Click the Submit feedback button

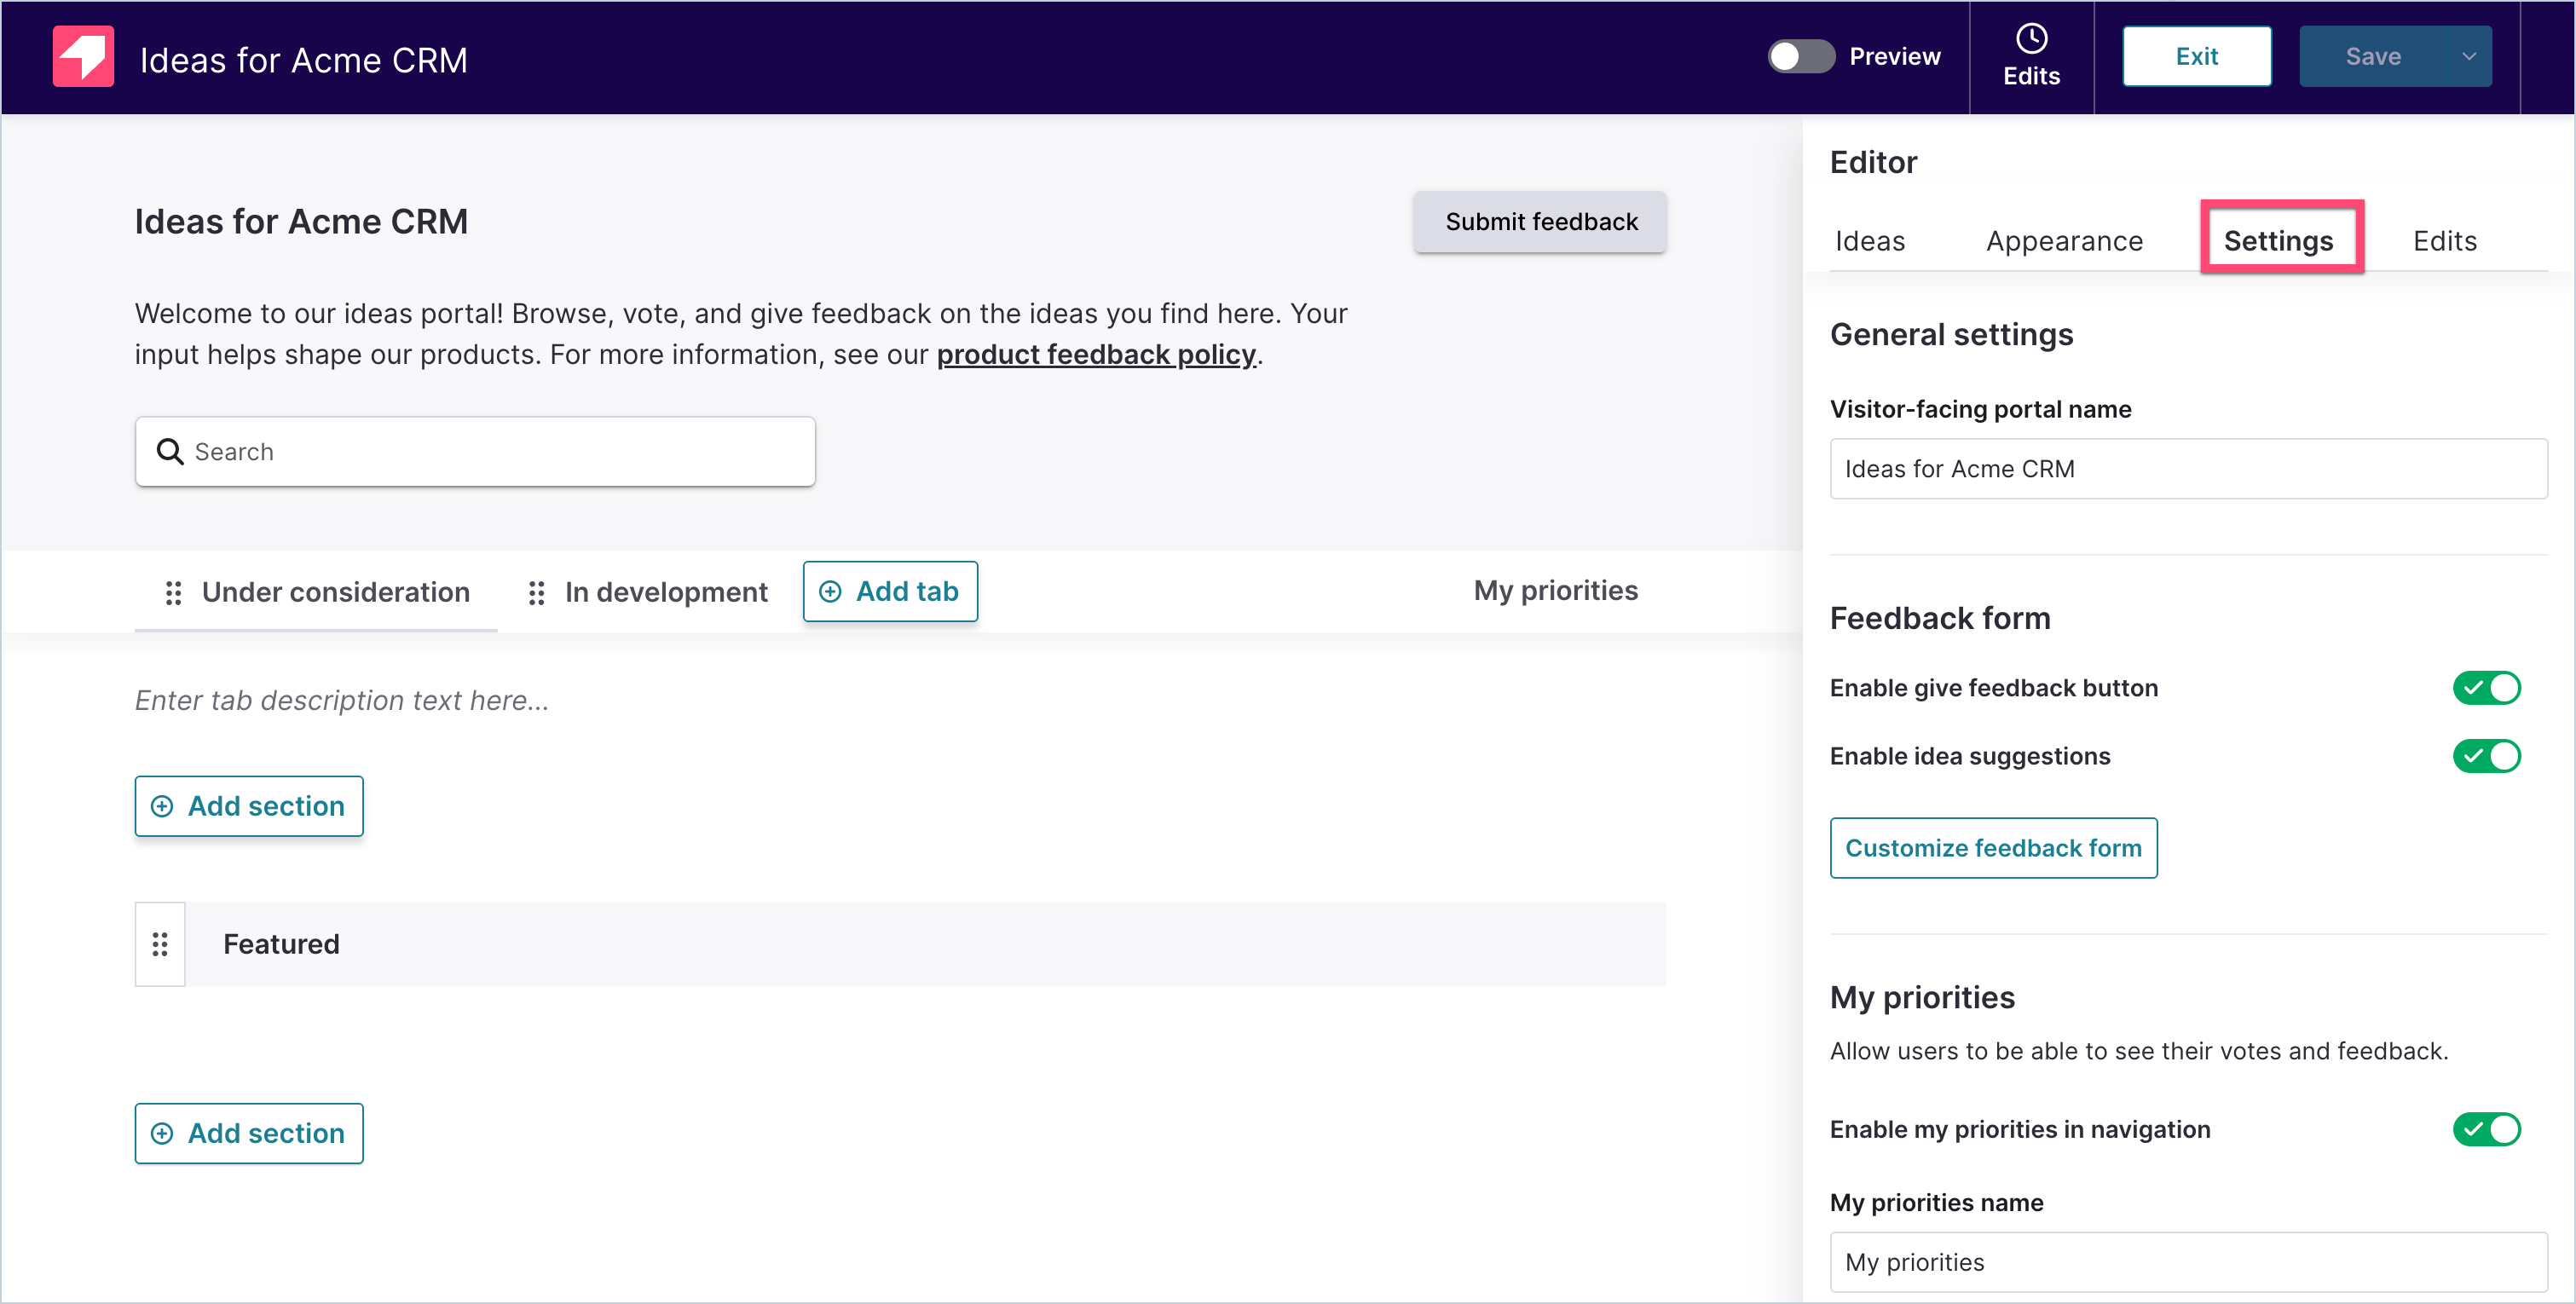(1540, 221)
